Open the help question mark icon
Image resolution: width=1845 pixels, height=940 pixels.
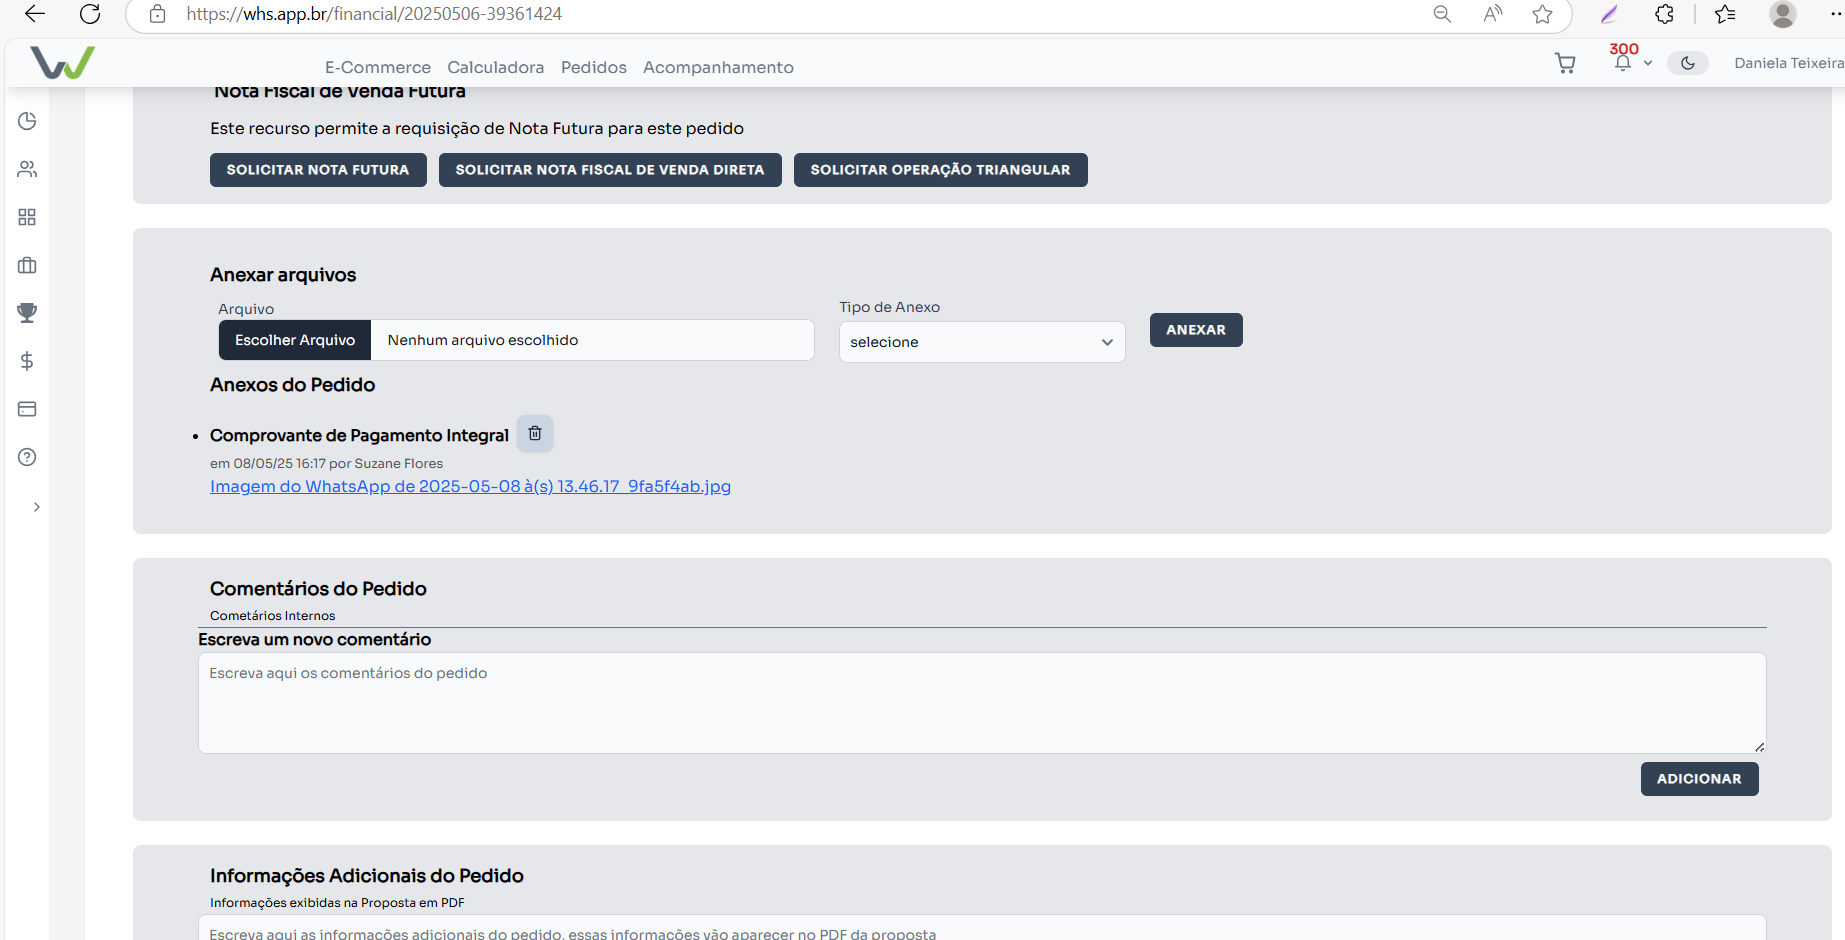27,457
